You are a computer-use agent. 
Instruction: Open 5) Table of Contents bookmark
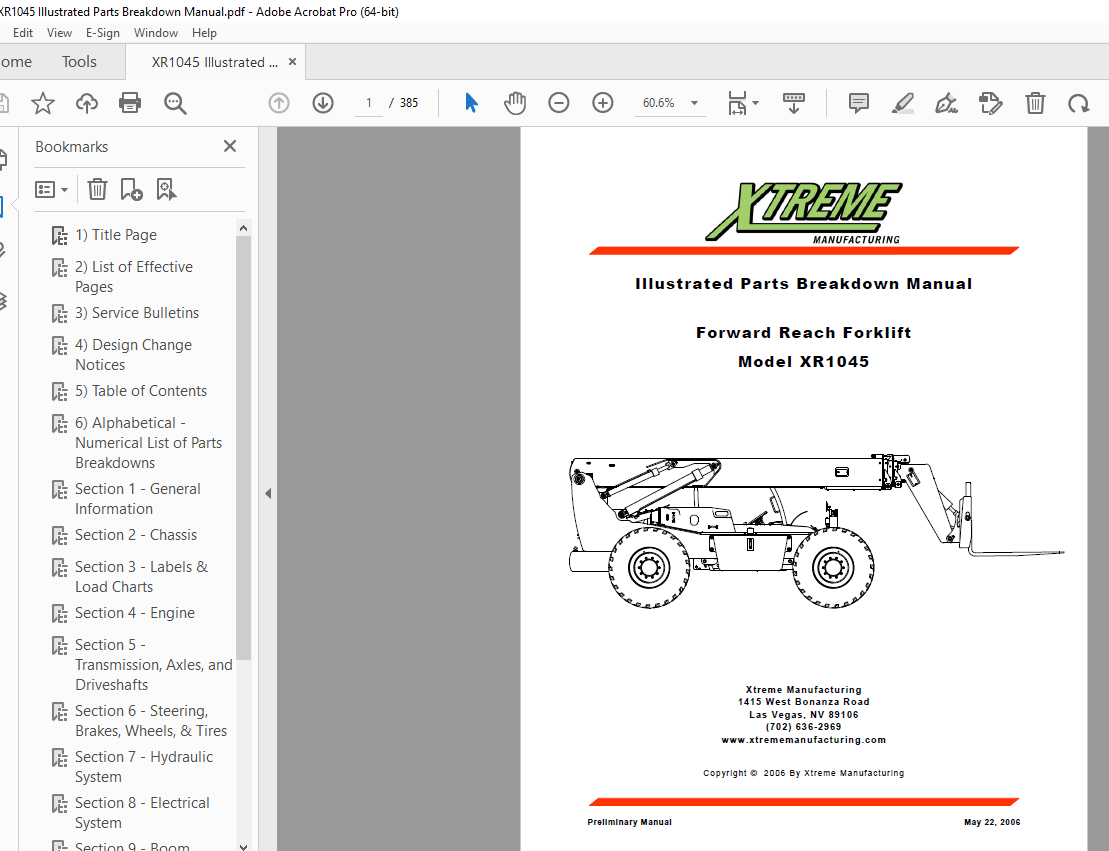[x=141, y=390]
